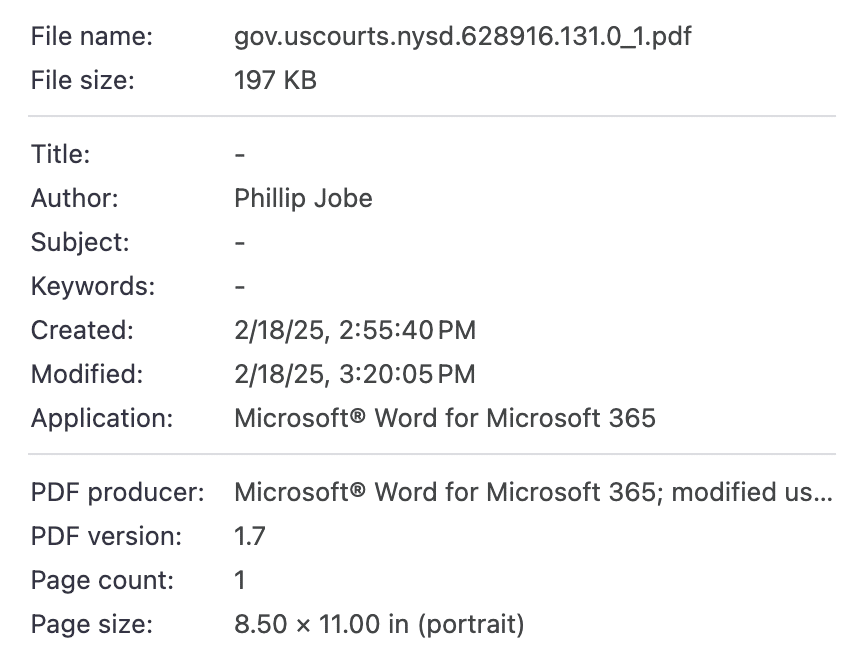Click the "Created:" label
This screenshot has height=656, width=846.
pyautogui.click(x=82, y=330)
